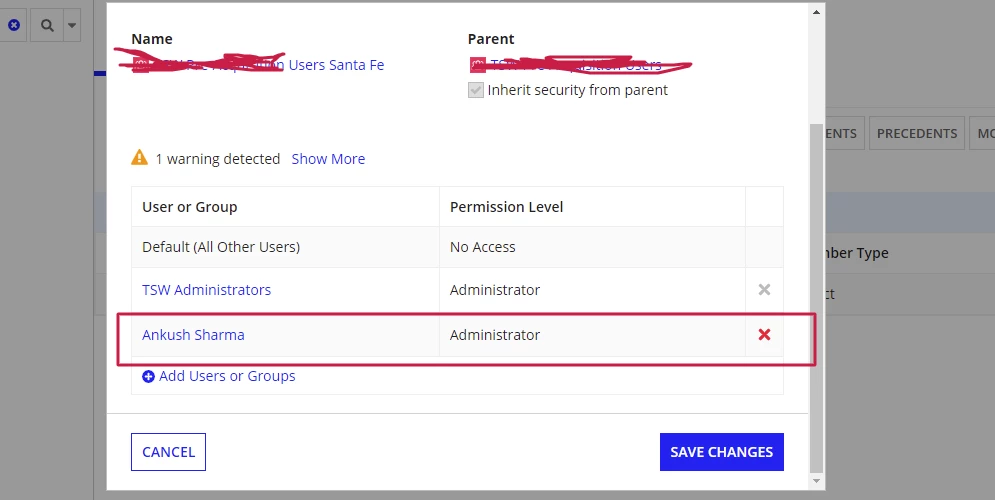Open the dropdown arrow next to search
The width and height of the screenshot is (995, 500).
(x=72, y=25)
